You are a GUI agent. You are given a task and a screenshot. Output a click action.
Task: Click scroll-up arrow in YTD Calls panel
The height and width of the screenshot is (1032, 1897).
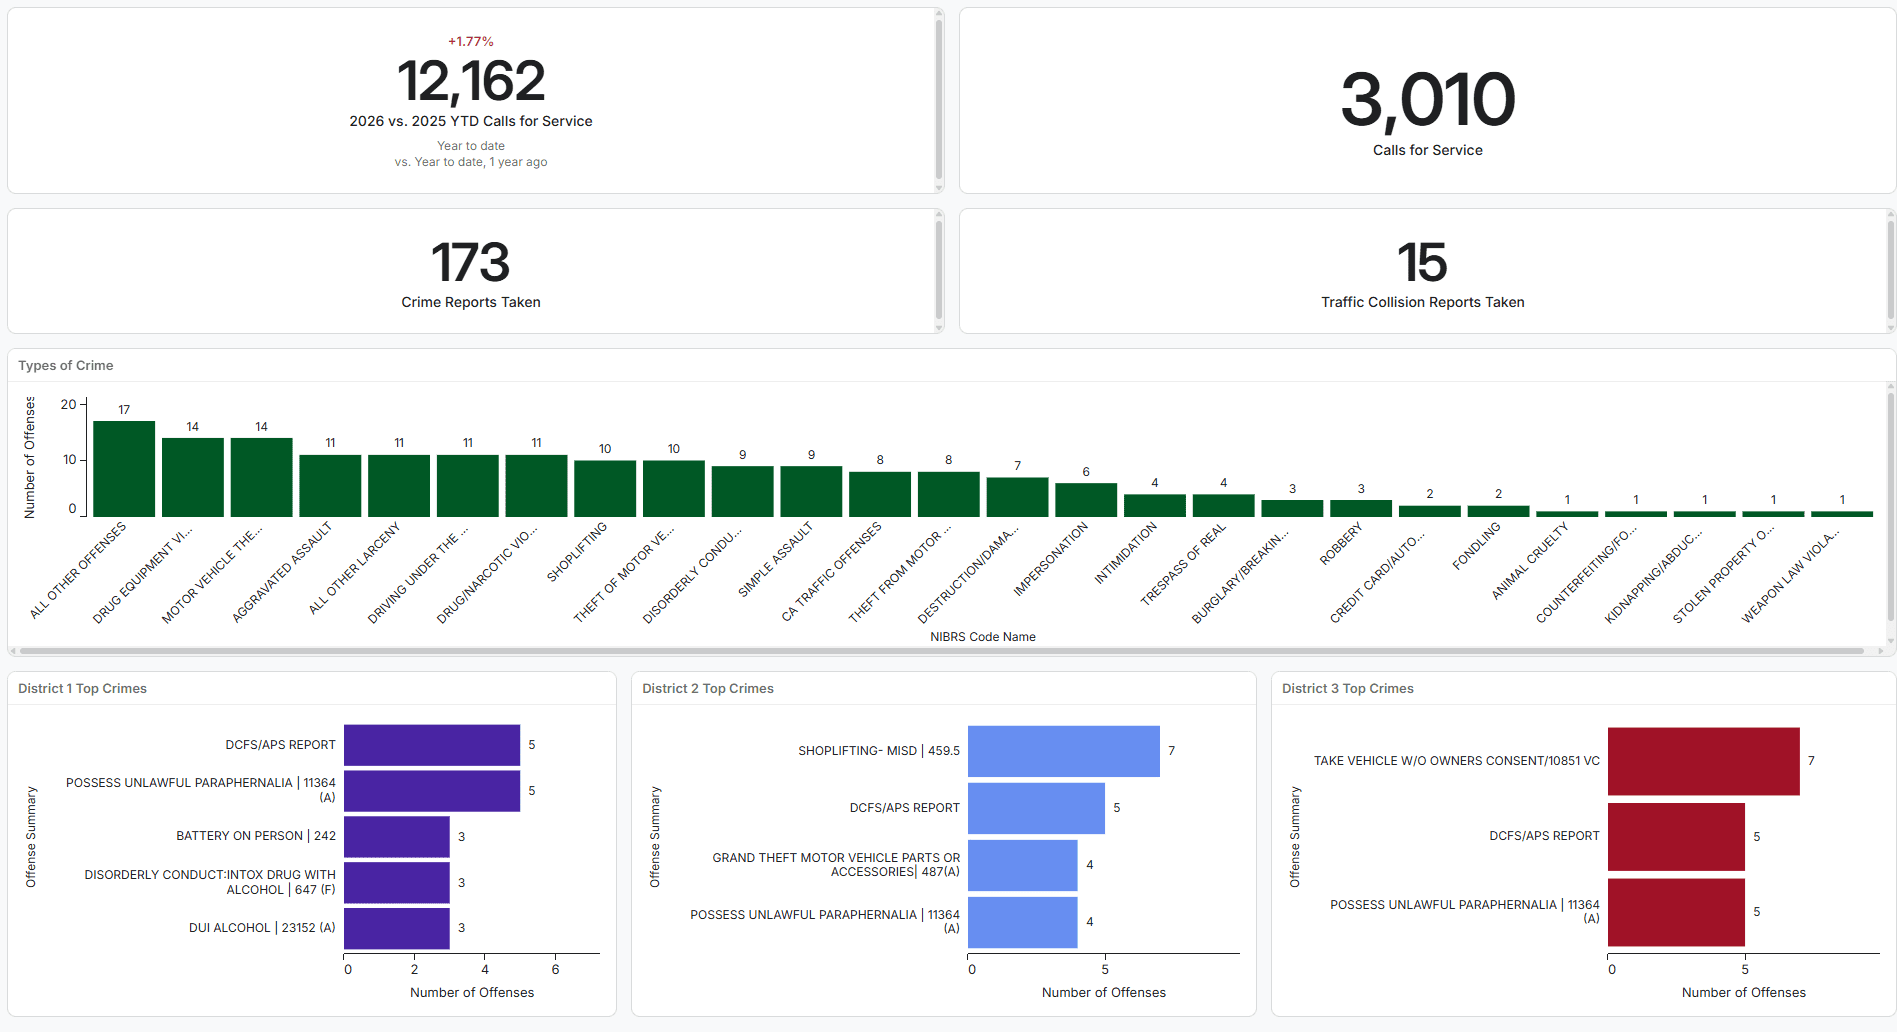[x=938, y=14]
